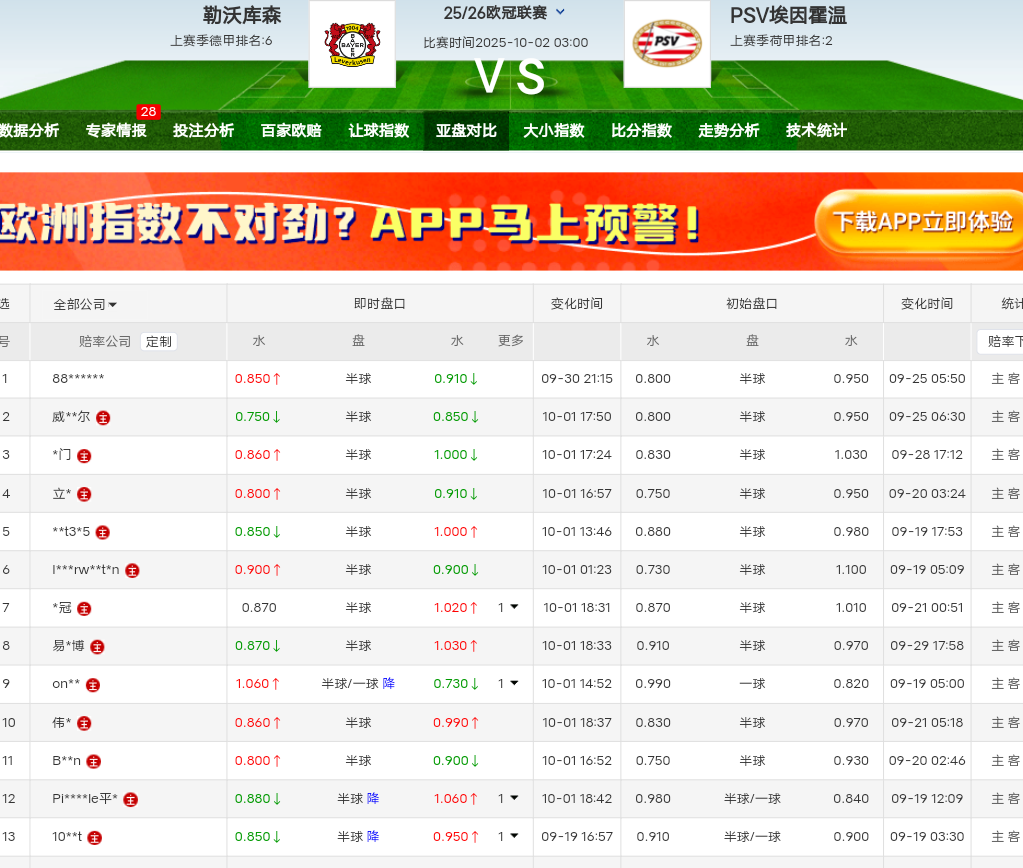The height and width of the screenshot is (868, 1023).
Task: Expand the more-odds arrow in on** row
Action: [x=514, y=684]
